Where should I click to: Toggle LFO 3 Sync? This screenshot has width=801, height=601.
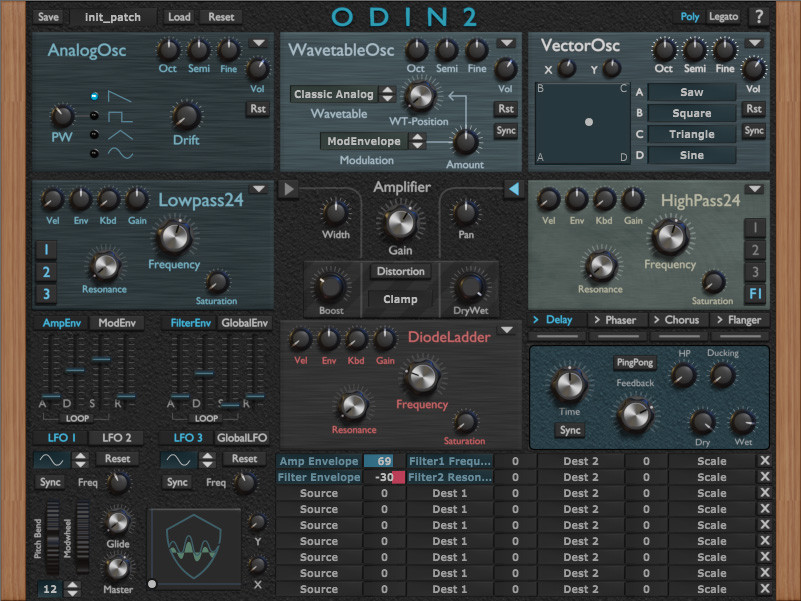[x=177, y=482]
